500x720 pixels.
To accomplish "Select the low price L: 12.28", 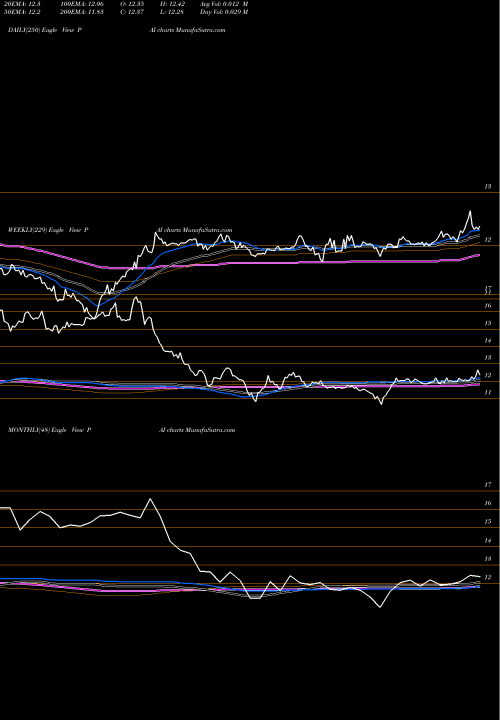I will (x=172, y=12).
